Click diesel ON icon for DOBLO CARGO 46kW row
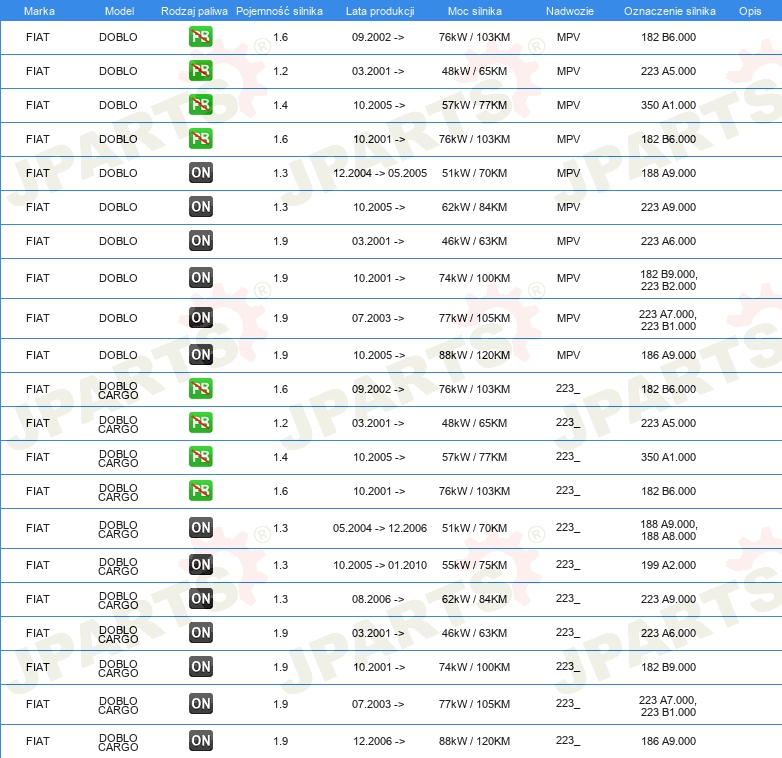Screen dimensions: 782x758 coord(200,632)
